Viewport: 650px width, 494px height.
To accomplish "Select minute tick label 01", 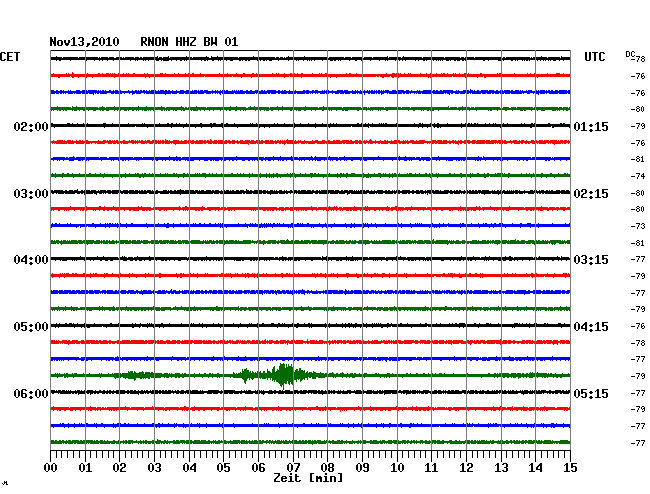I will [85, 468].
